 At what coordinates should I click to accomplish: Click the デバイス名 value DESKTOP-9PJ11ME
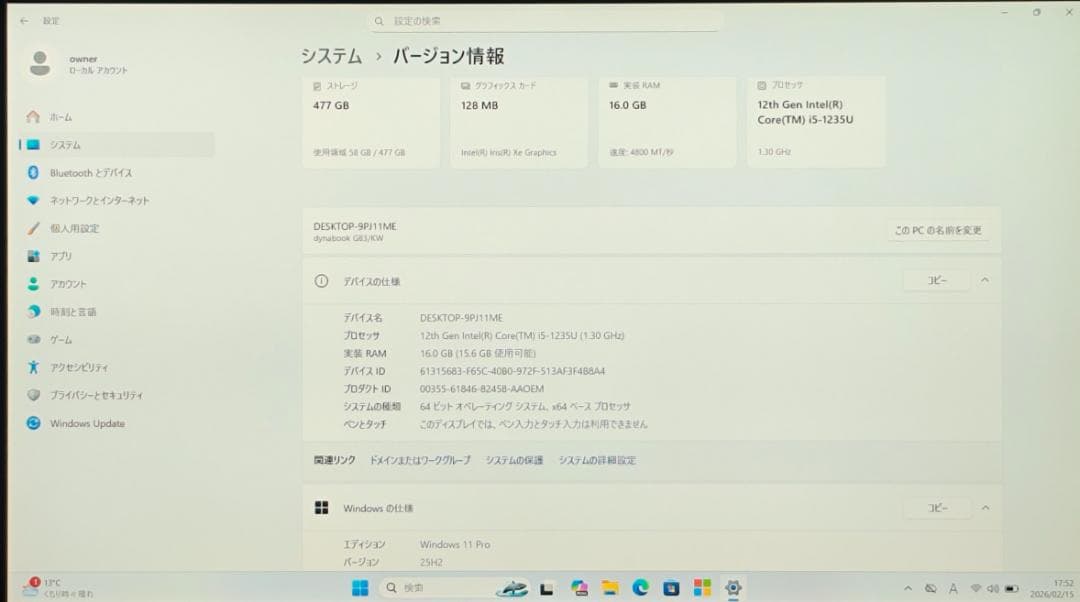(461, 318)
